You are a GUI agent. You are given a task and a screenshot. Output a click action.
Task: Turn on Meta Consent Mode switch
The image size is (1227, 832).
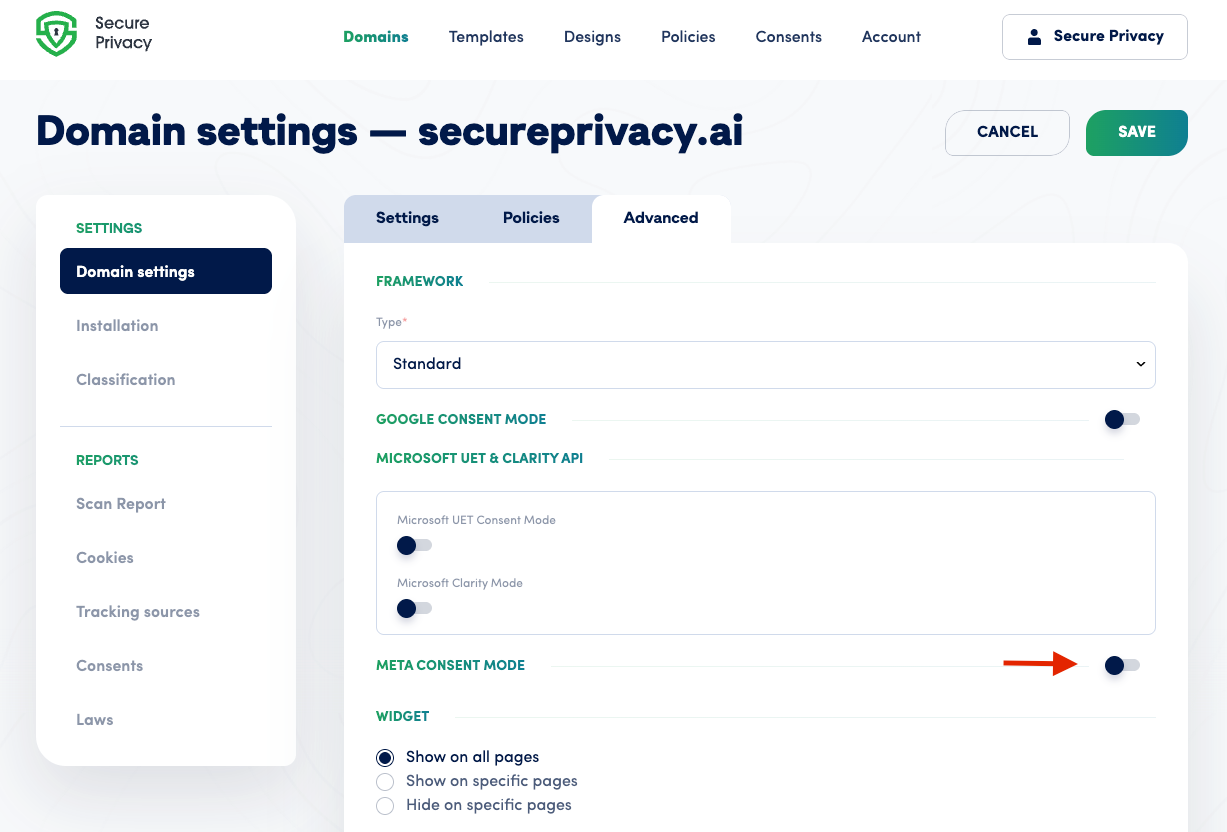(1122, 665)
